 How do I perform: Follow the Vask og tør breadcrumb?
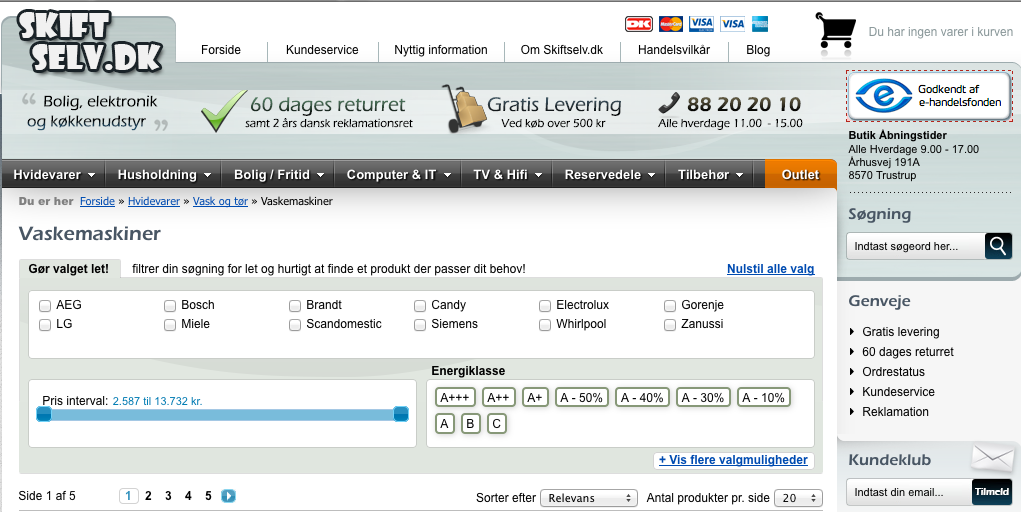point(220,201)
